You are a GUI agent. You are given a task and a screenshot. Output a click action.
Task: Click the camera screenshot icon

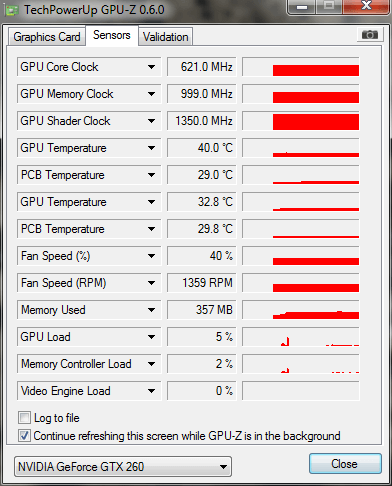tap(369, 34)
